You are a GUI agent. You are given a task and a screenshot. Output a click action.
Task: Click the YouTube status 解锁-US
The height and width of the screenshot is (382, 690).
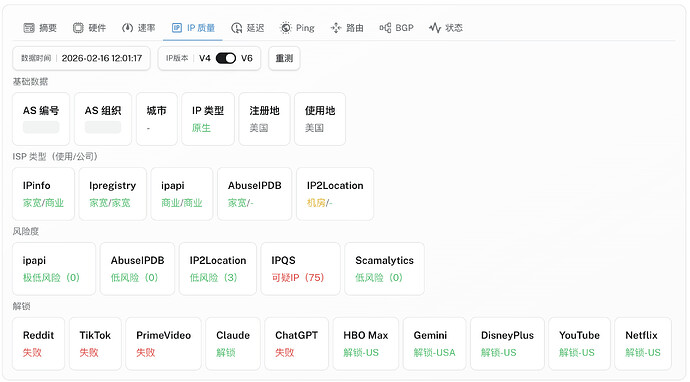point(577,353)
